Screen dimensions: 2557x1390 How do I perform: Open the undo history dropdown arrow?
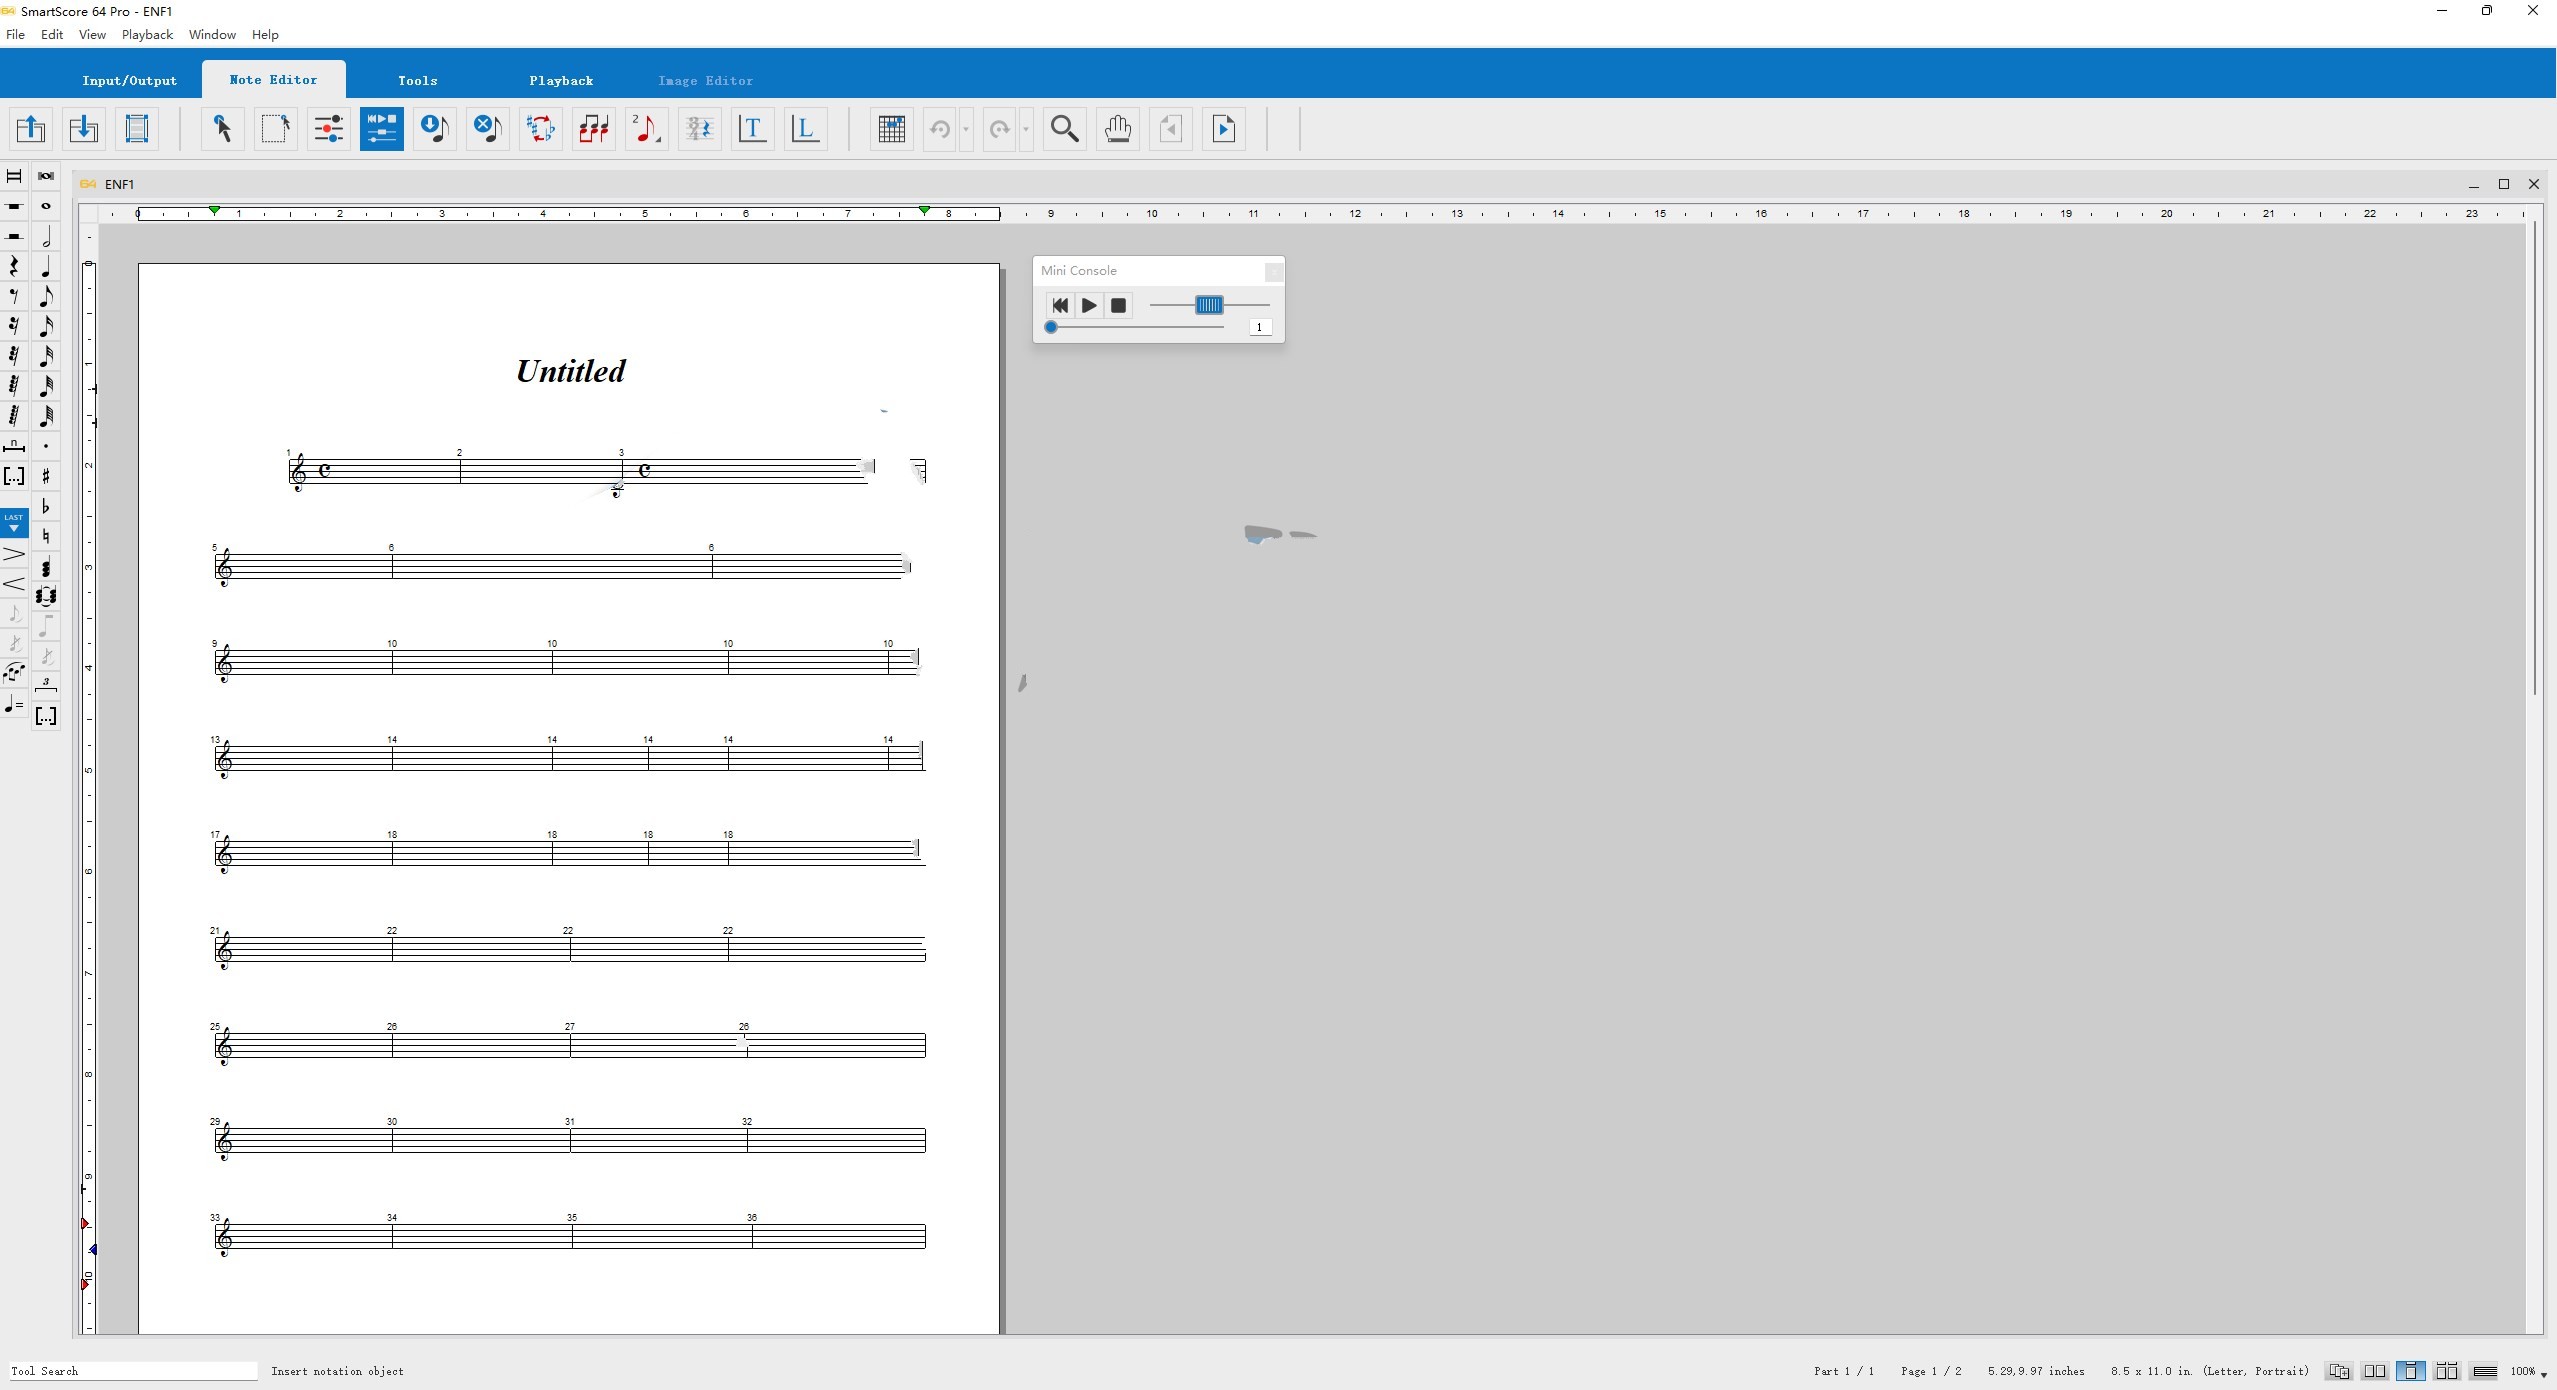(966, 129)
